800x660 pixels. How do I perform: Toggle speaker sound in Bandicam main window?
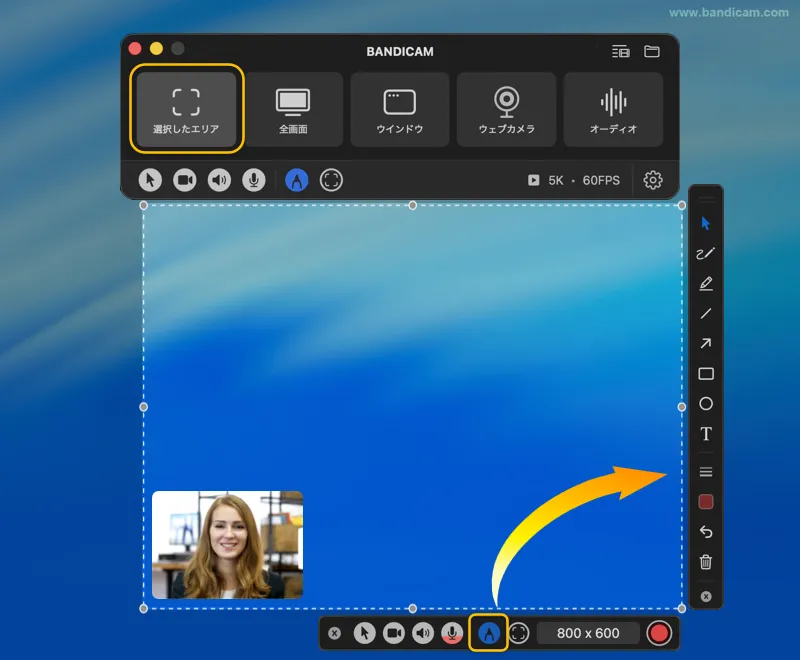click(219, 180)
